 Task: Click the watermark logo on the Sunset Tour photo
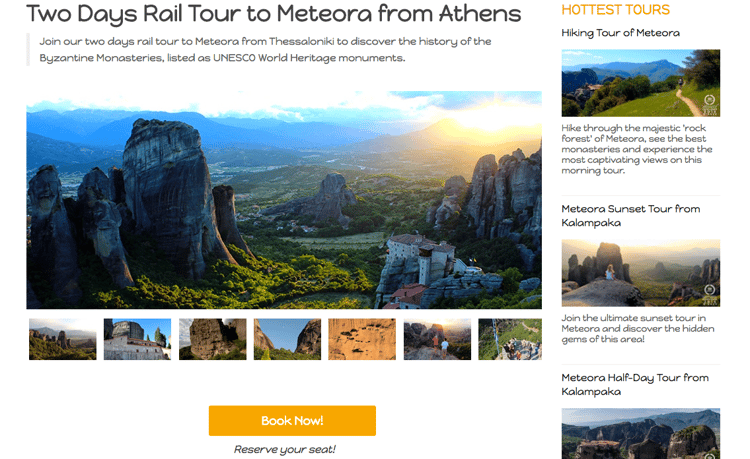(710, 290)
